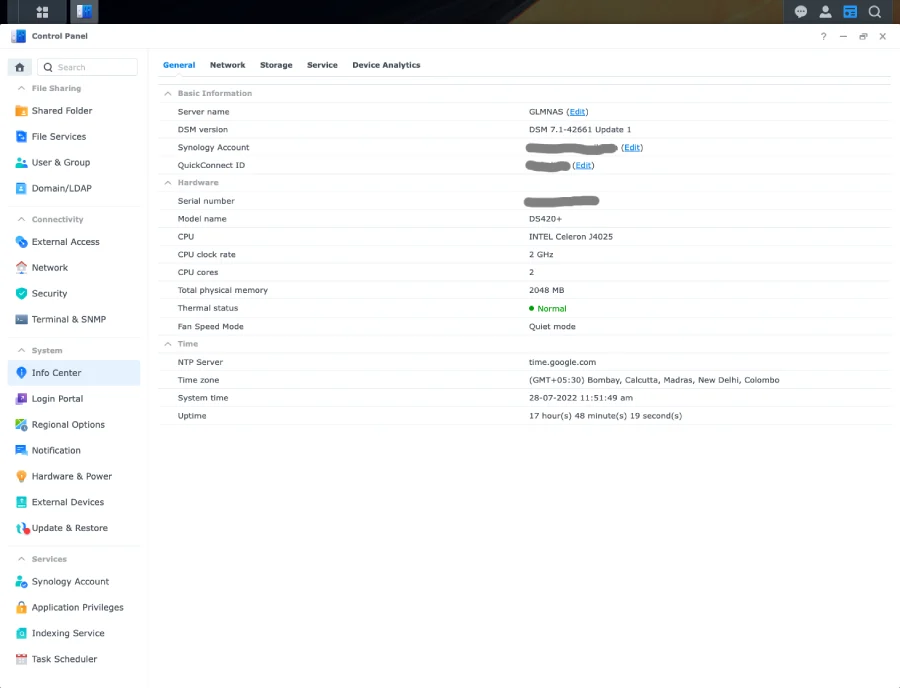This screenshot has width=900, height=688.
Task: Click the system time 28-07-2022 value
Action: point(581,398)
